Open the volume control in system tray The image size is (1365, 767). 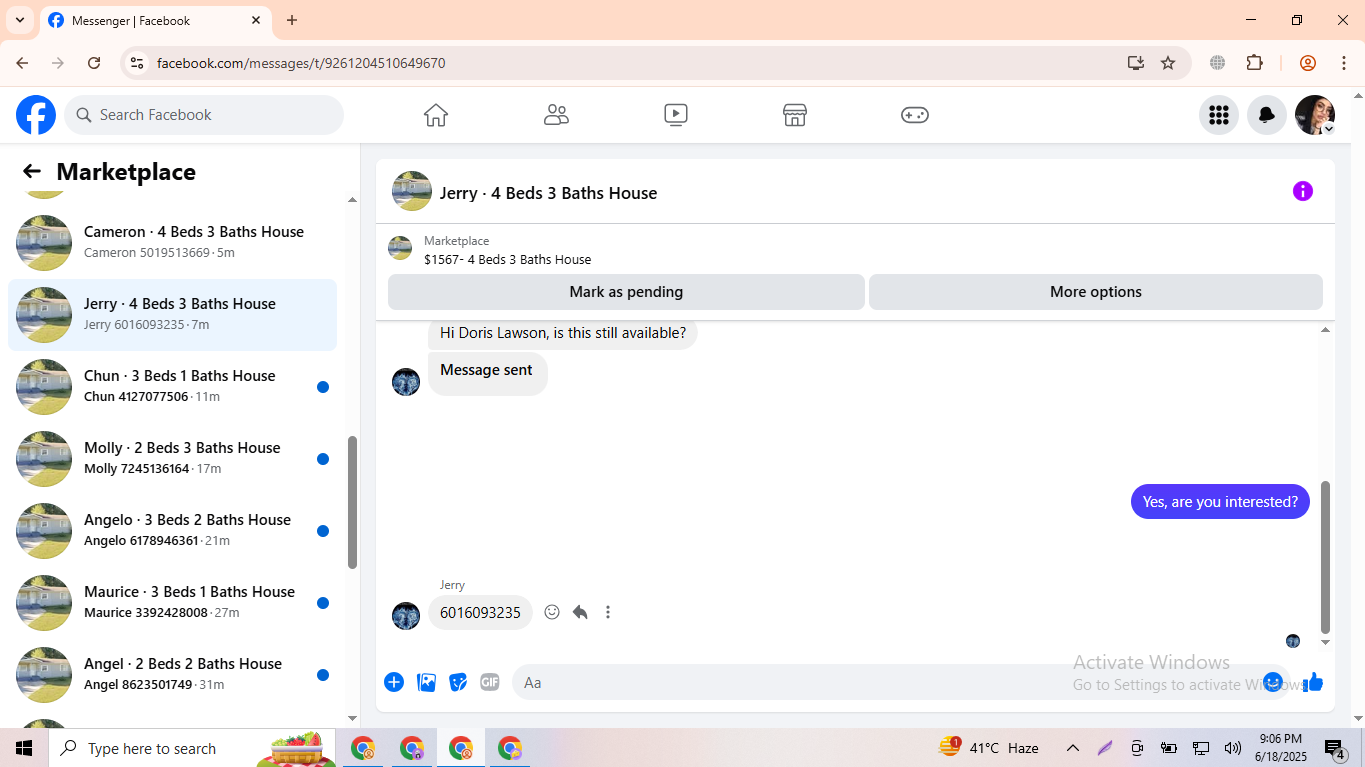click(1232, 748)
